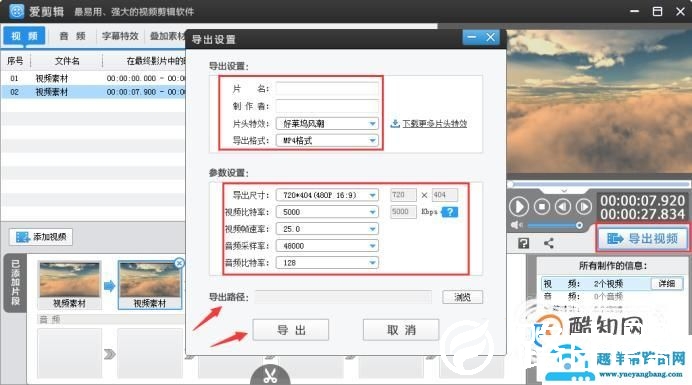Step to next frame button

[x=583, y=206]
